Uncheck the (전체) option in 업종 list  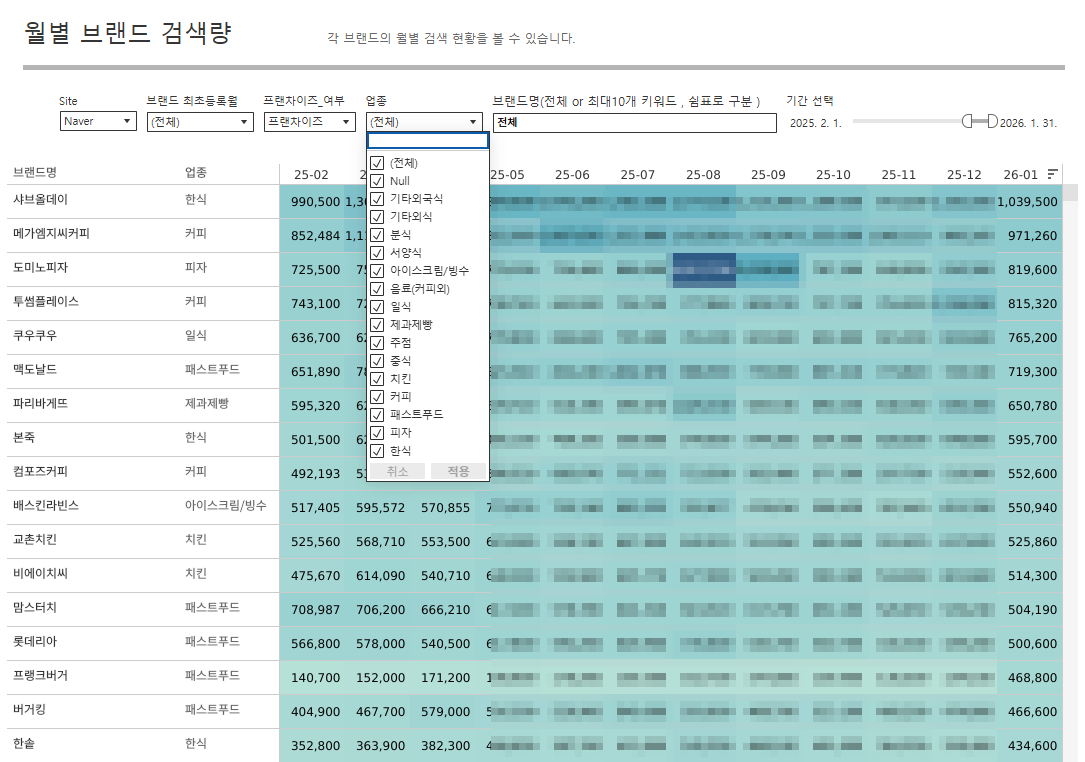click(x=377, y=163)
